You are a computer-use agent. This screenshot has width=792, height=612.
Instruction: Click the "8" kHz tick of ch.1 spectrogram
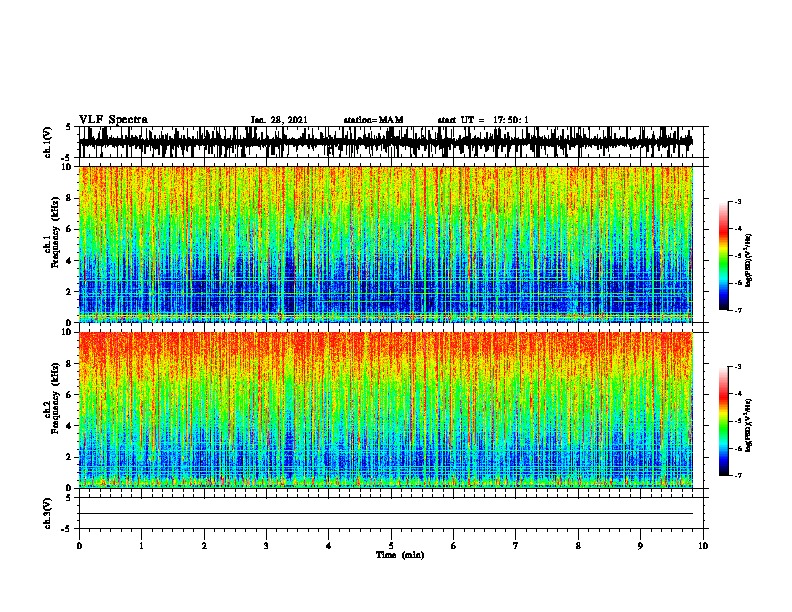pos(70,198)
